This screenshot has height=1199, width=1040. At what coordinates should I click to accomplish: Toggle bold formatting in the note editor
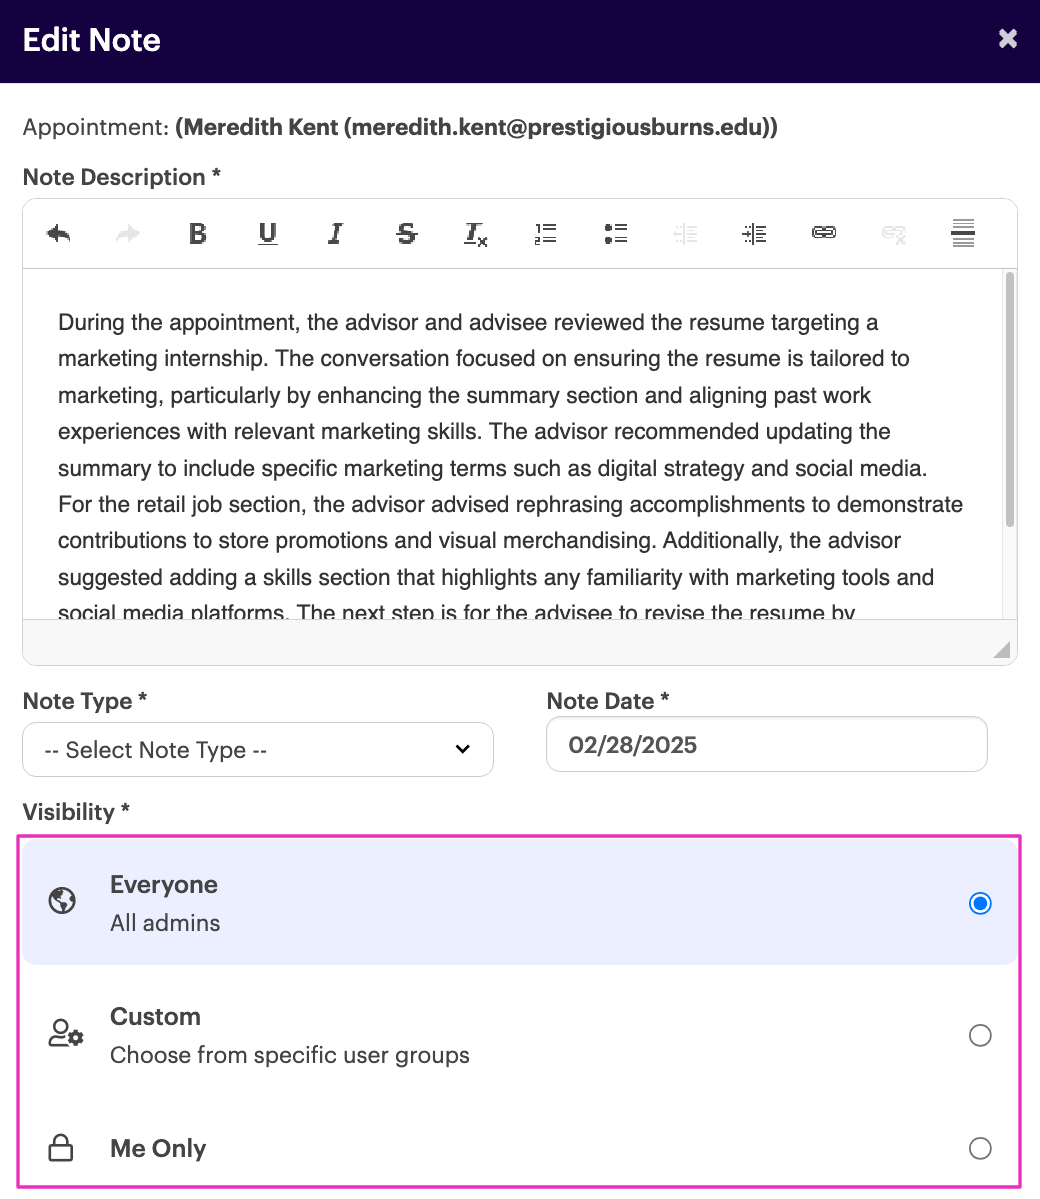[x=198, y=234]
